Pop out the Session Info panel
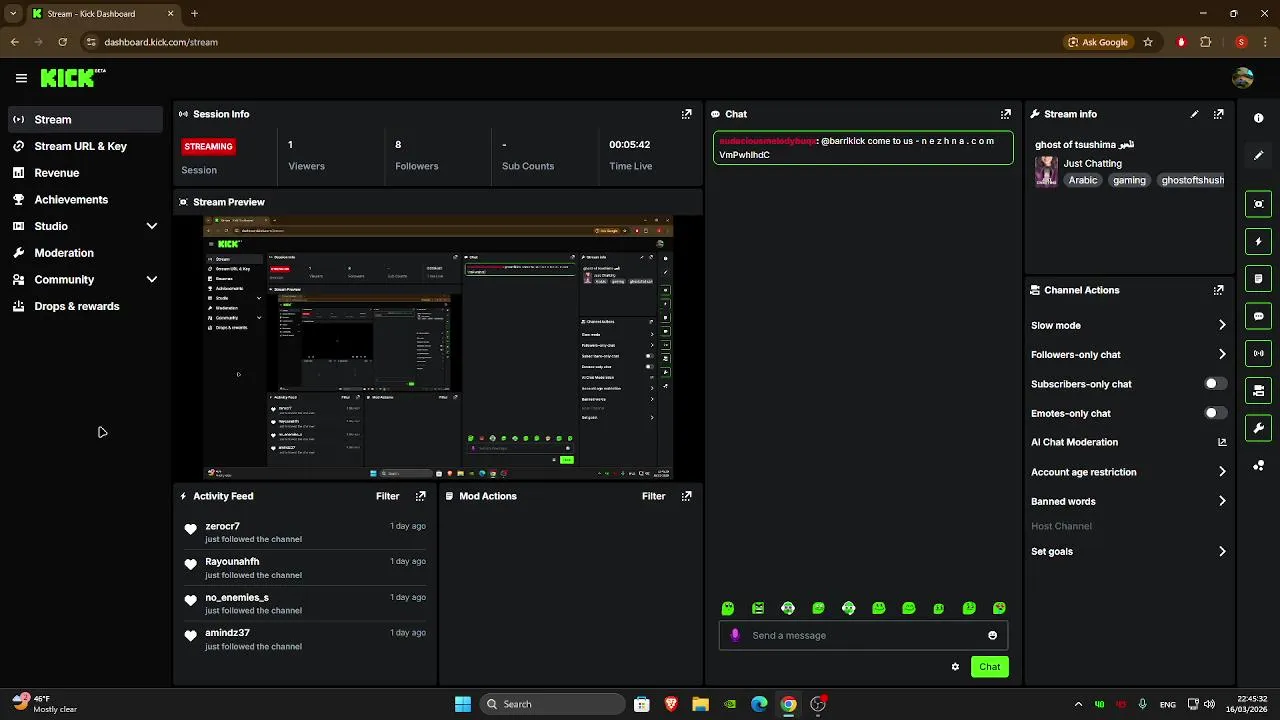The height and width of the screenshot is (720, 1280). (686, 114)
